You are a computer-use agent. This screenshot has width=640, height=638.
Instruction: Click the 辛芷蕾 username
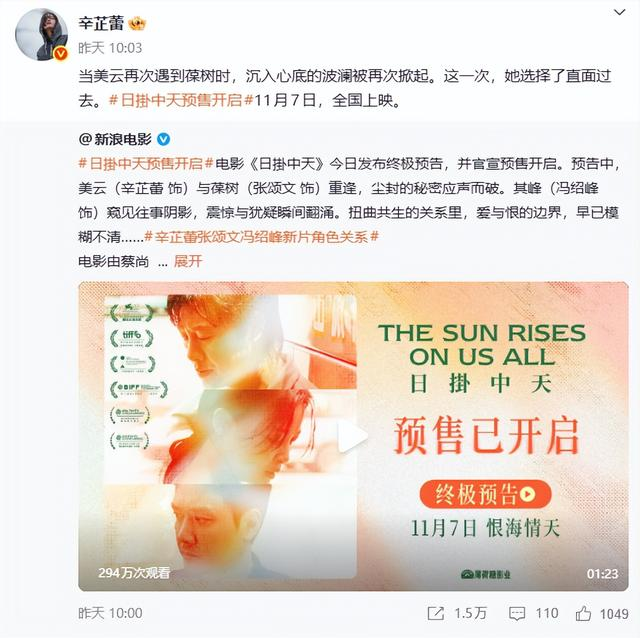tap(101, 23)
